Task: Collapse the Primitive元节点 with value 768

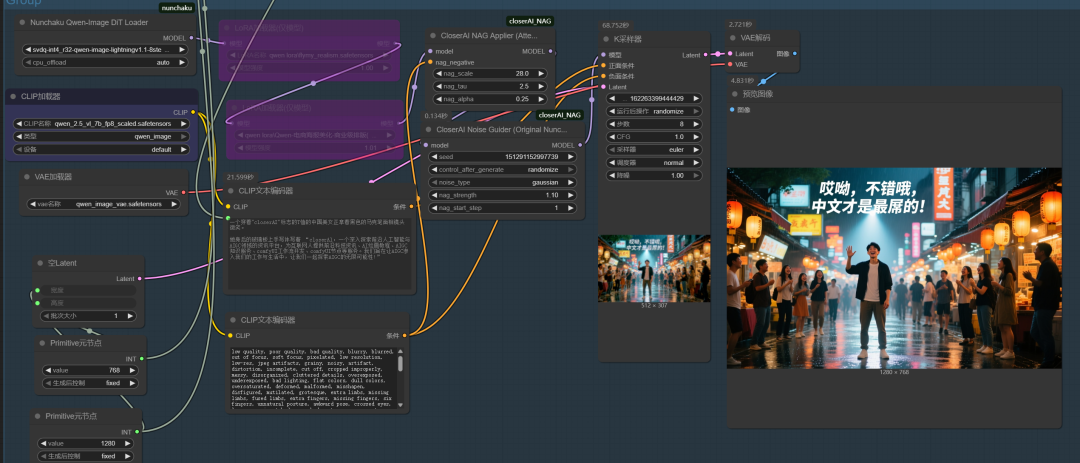Action: [x=42, y=342]
